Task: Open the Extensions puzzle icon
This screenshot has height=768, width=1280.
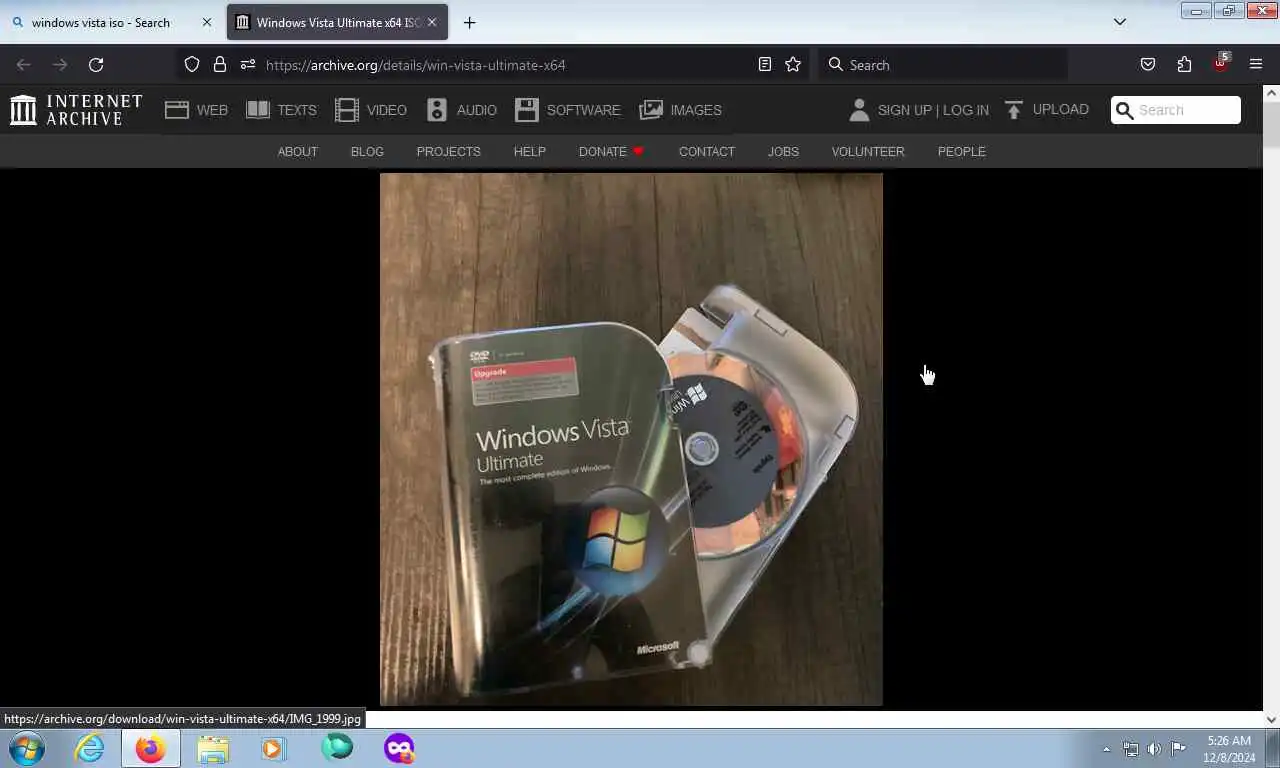Action: point(1184,65)
